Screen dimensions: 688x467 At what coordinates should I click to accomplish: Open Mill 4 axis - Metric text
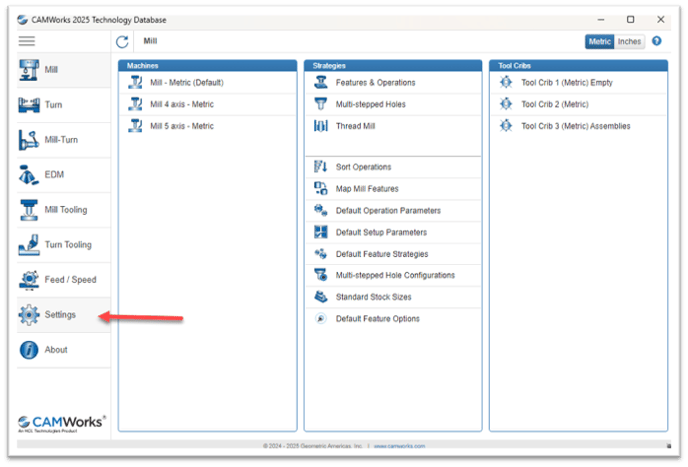182,104
